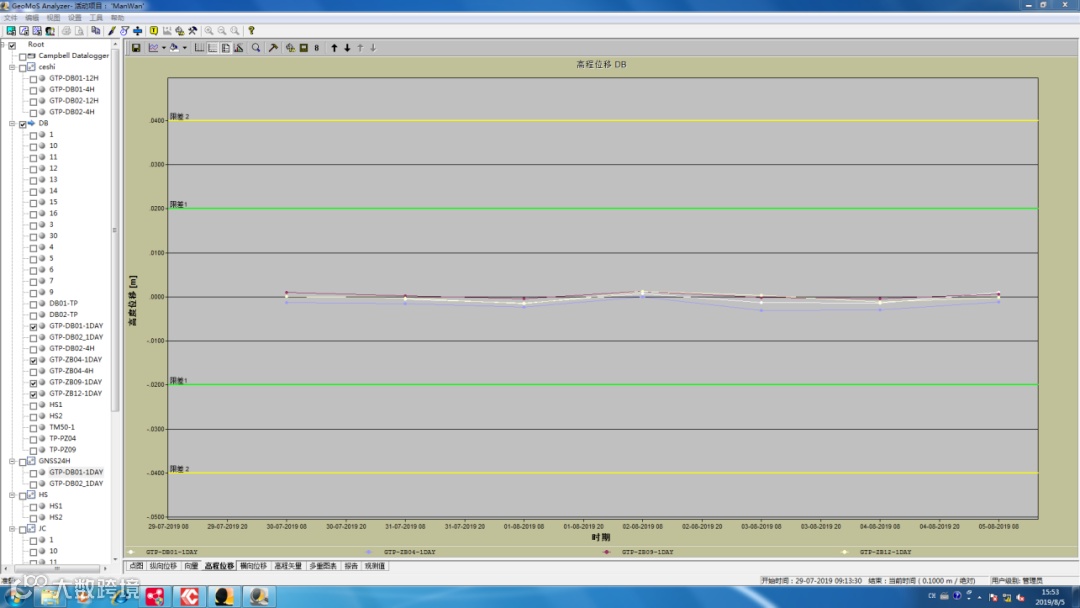Viewport: 1080px width, 608px height.
Task: Click the save chart icon
Action: 136,47
